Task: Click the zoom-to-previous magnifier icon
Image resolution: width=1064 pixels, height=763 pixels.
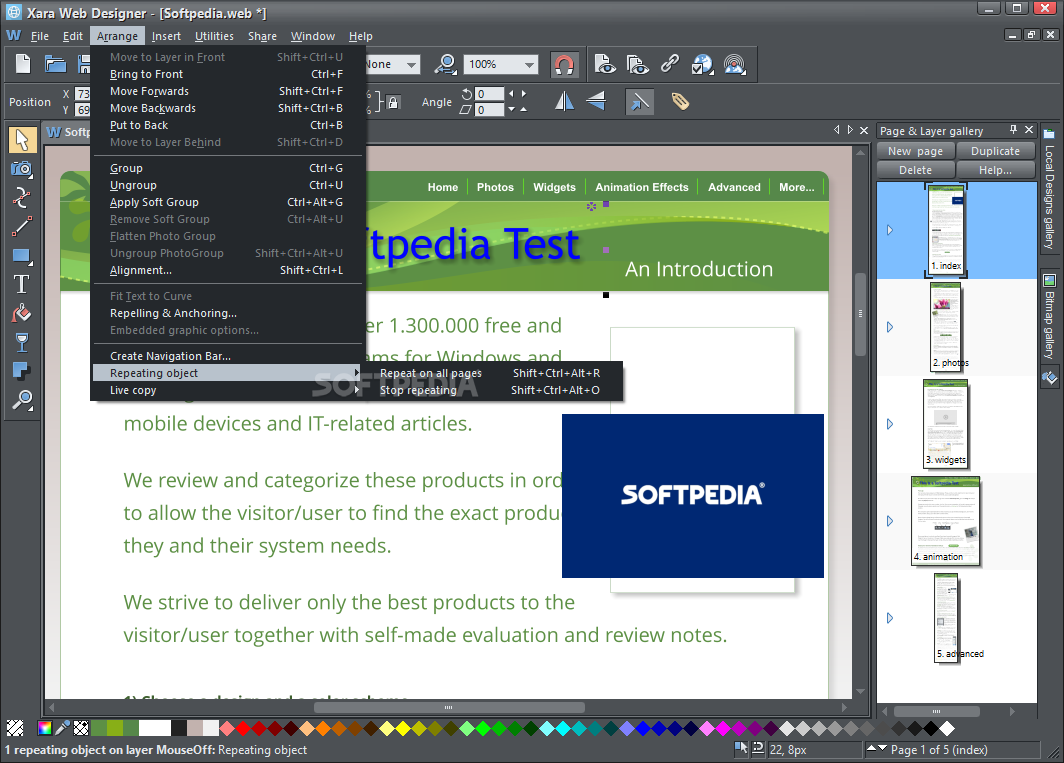Action: pyautogui.click(x=446, y=64)
